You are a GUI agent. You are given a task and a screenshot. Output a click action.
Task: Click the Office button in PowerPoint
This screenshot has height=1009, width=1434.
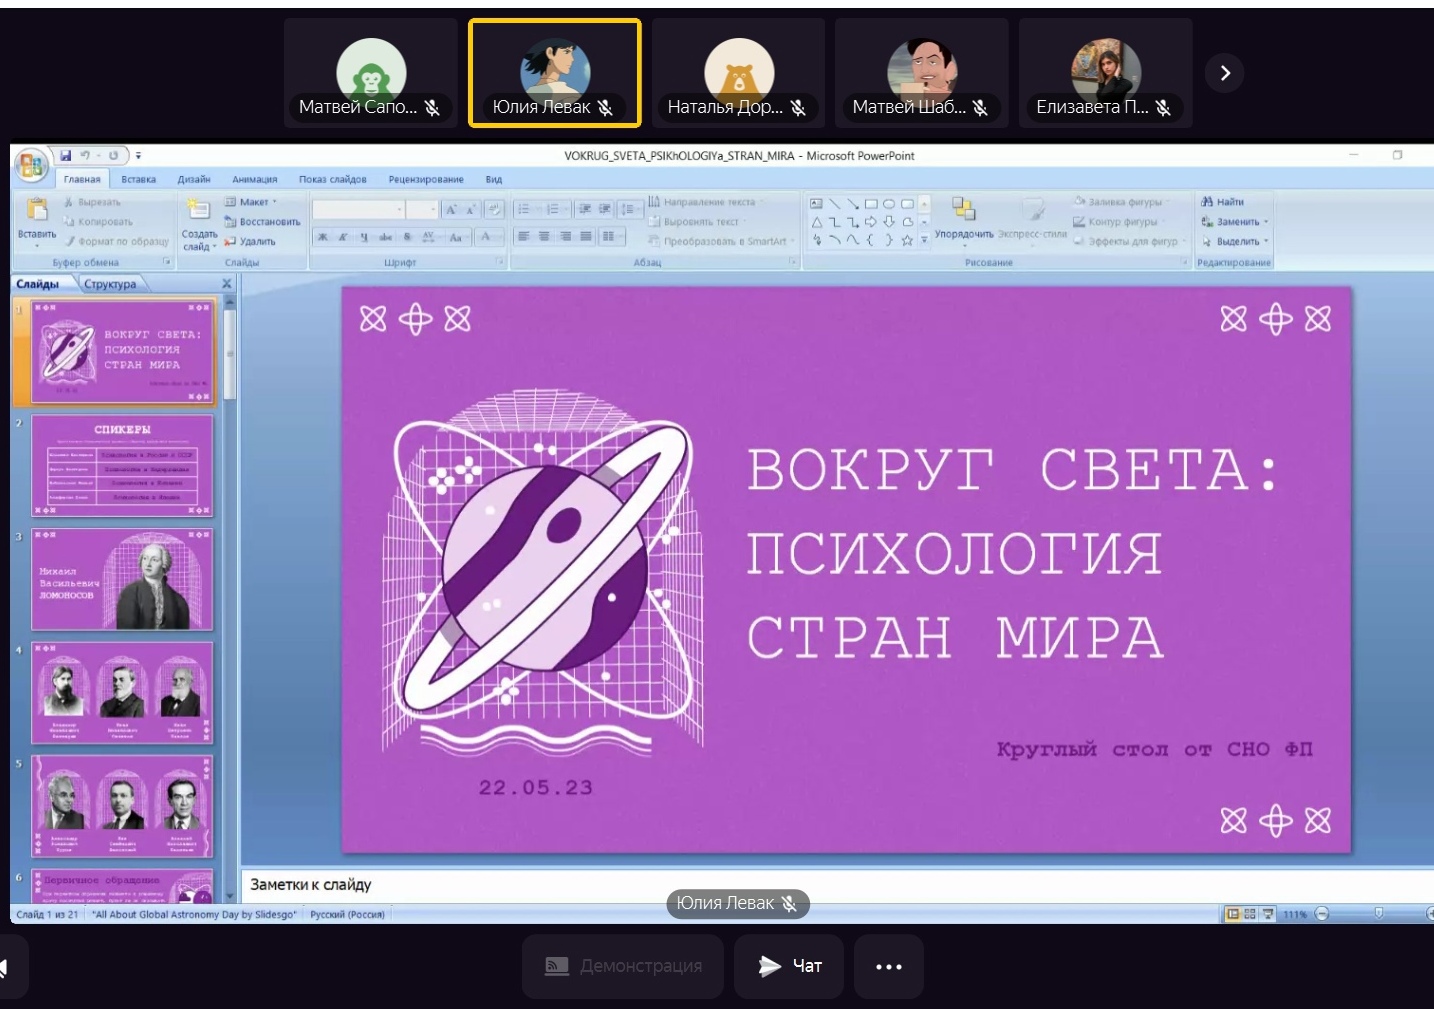pyautogui.click(x=31, y=166)
